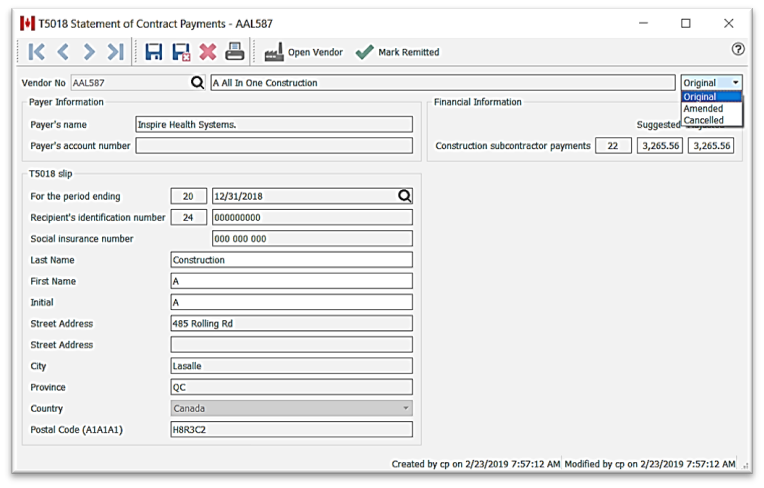Click the box 20 code field
The height and width of the screenshot is (488, 764).
pyautogui.click(x=189, y=196)
